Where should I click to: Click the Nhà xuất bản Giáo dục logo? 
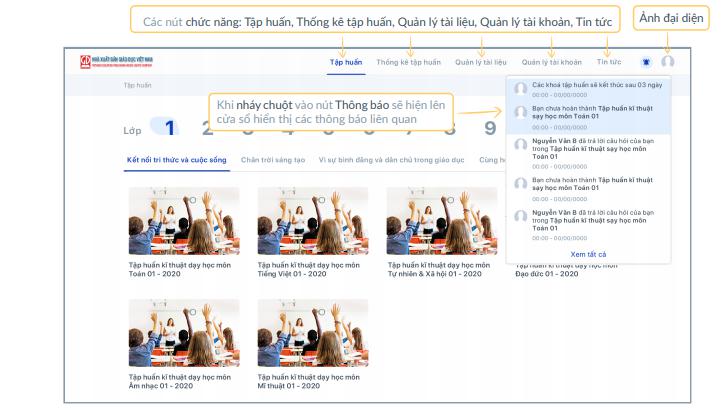116,62
